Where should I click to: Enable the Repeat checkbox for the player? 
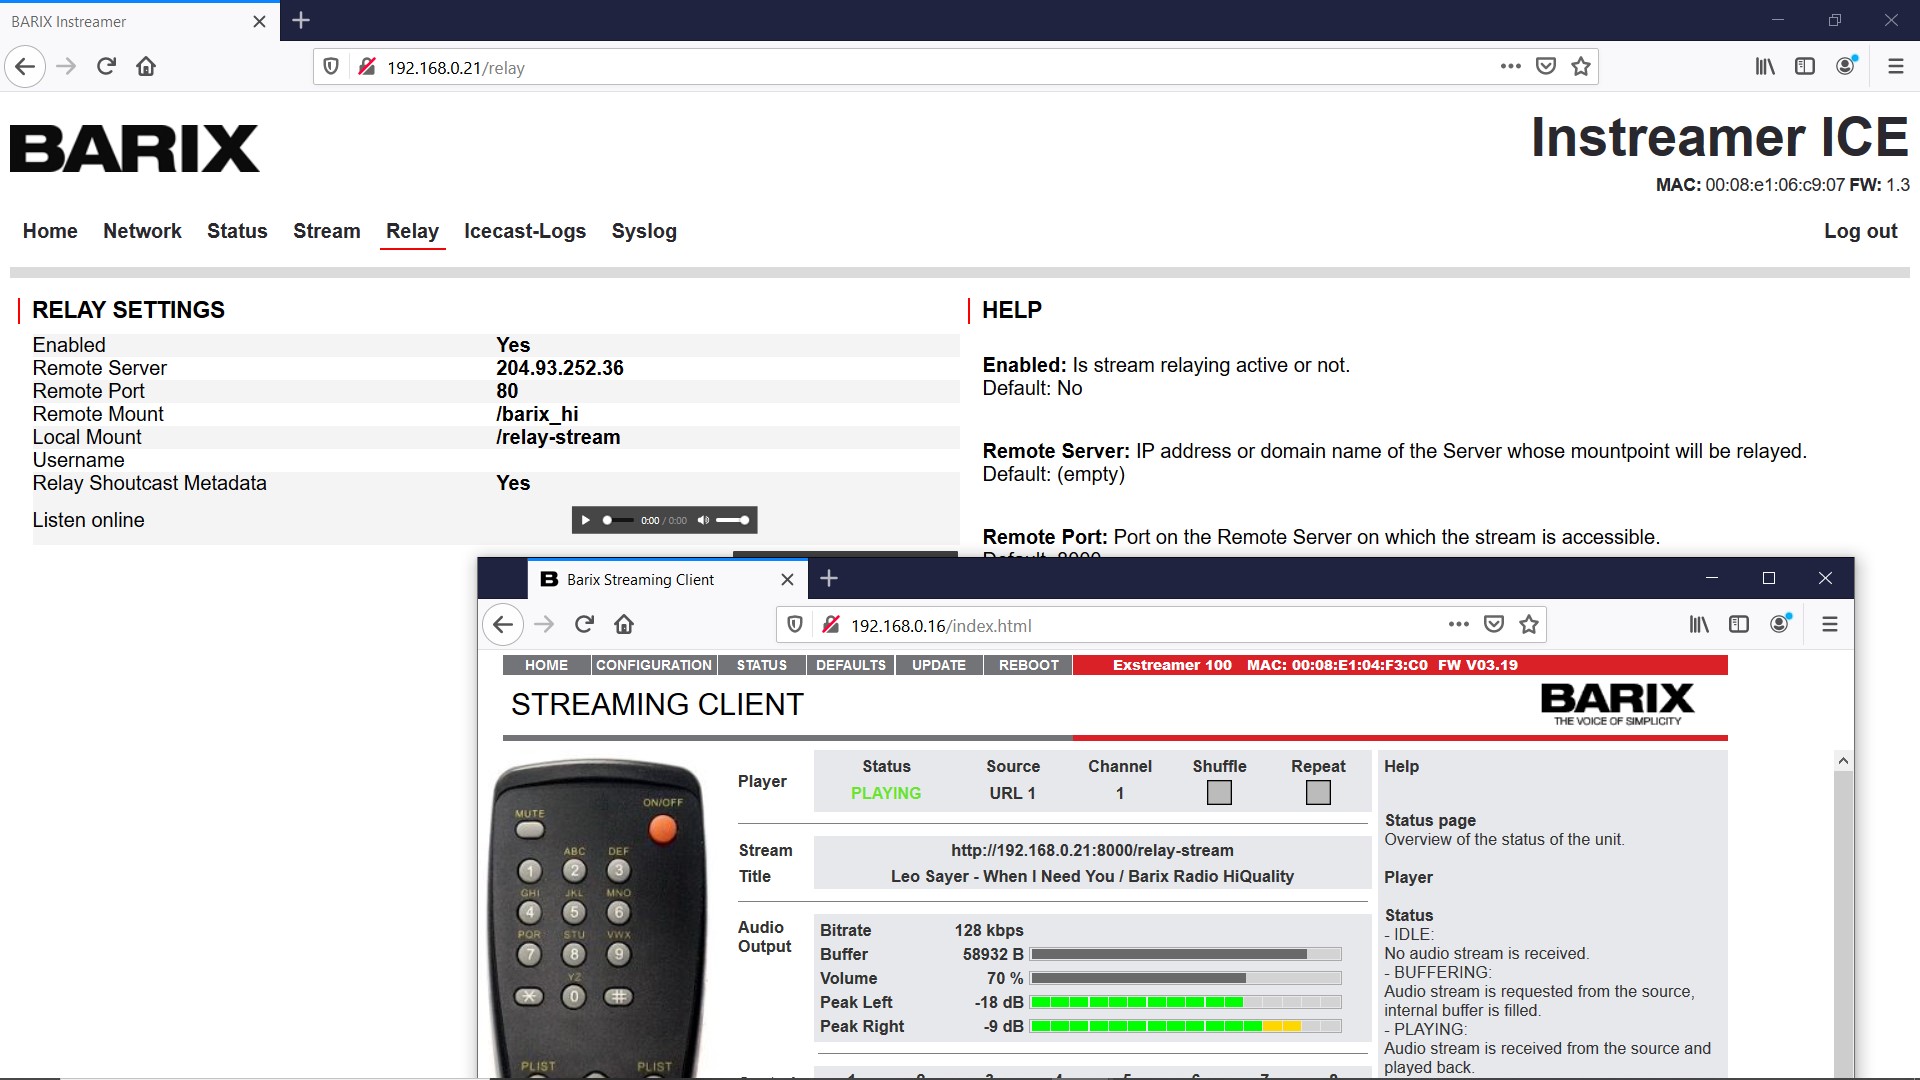pyautogui.click(x=1317, y=792)
